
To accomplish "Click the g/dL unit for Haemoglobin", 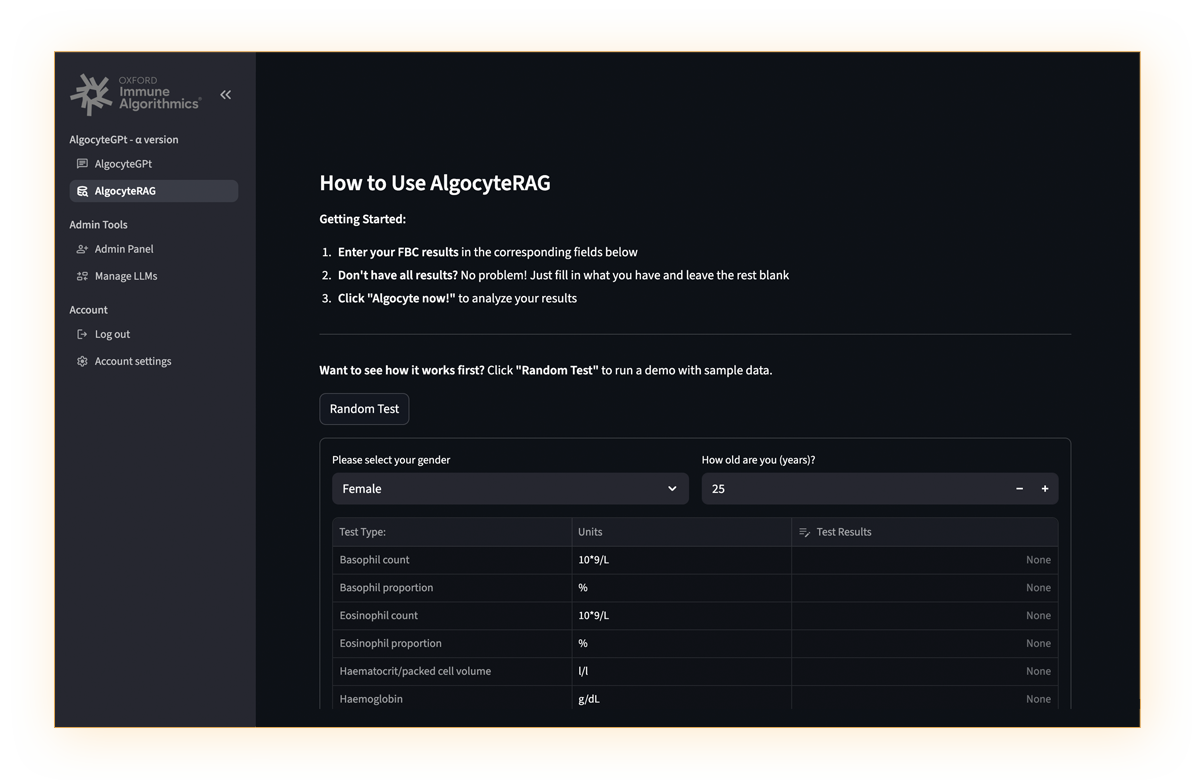I will click(x=589, y=699).
